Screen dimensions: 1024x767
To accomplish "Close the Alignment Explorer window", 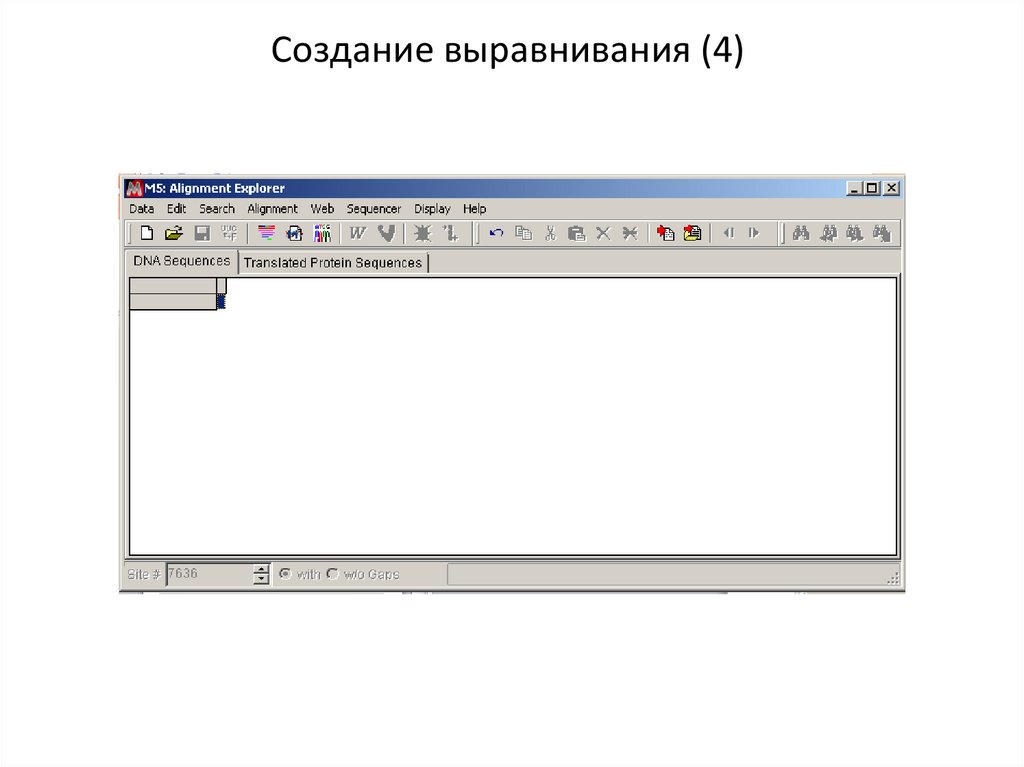I will point(891,188).
